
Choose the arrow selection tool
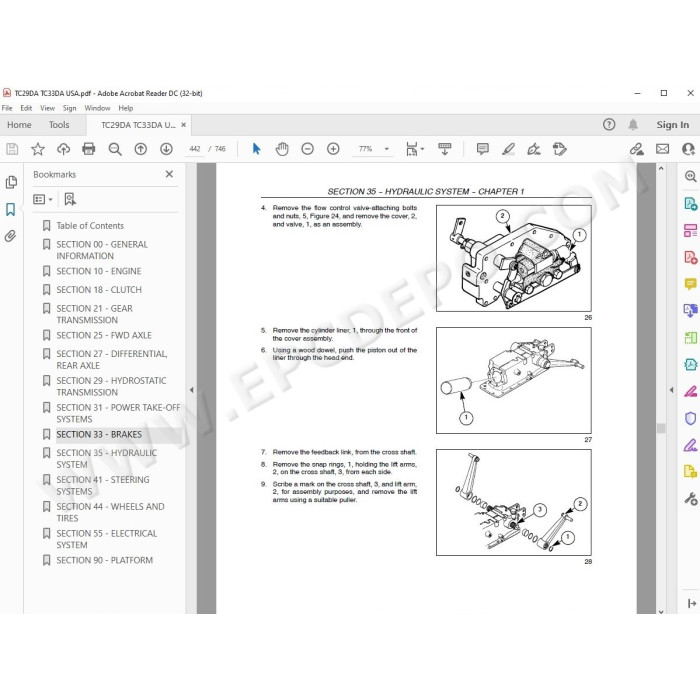pyautogui.click(x=256, y=149)
